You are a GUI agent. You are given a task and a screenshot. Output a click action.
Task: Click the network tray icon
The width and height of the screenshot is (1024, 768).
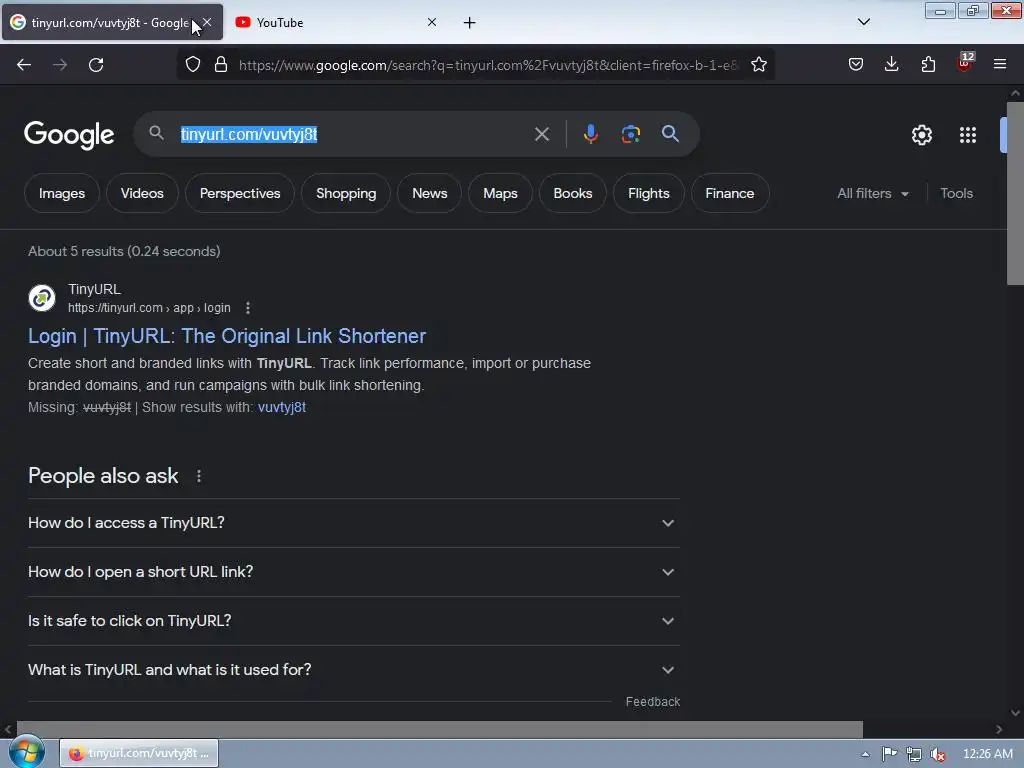pyautogui.click(x=914, y=754)
